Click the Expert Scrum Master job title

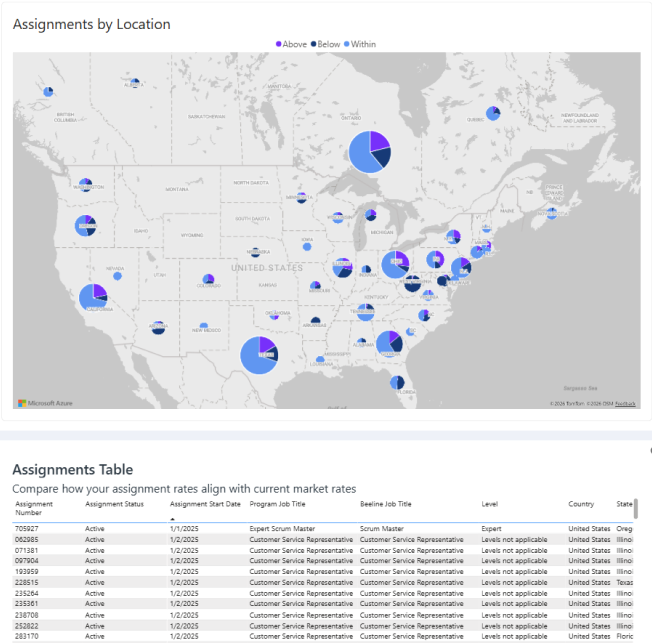[x=282, y=529]
